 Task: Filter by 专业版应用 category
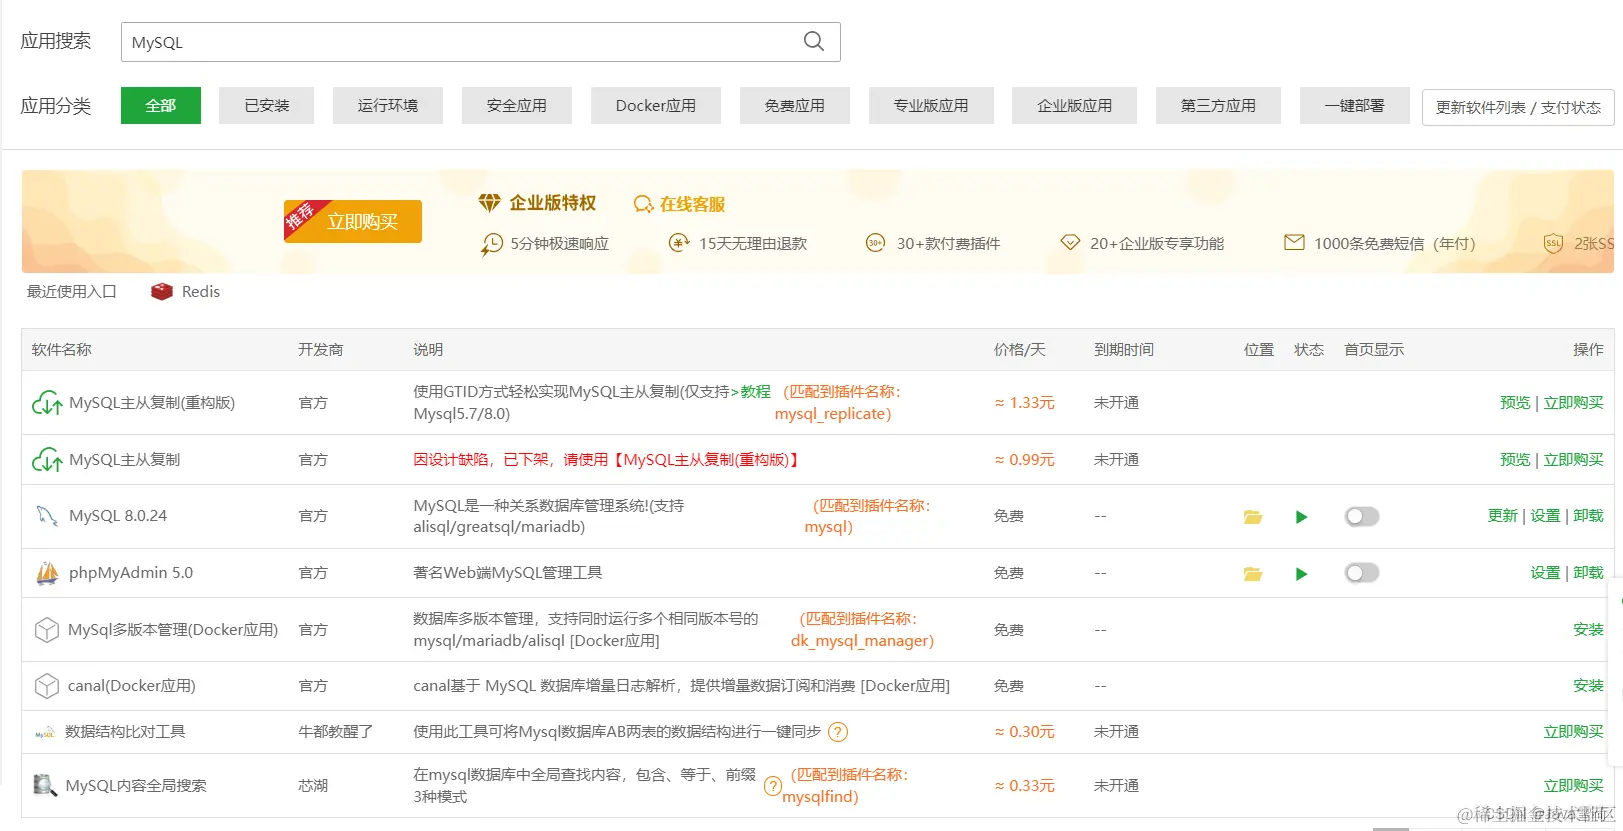tap(931, 105)
